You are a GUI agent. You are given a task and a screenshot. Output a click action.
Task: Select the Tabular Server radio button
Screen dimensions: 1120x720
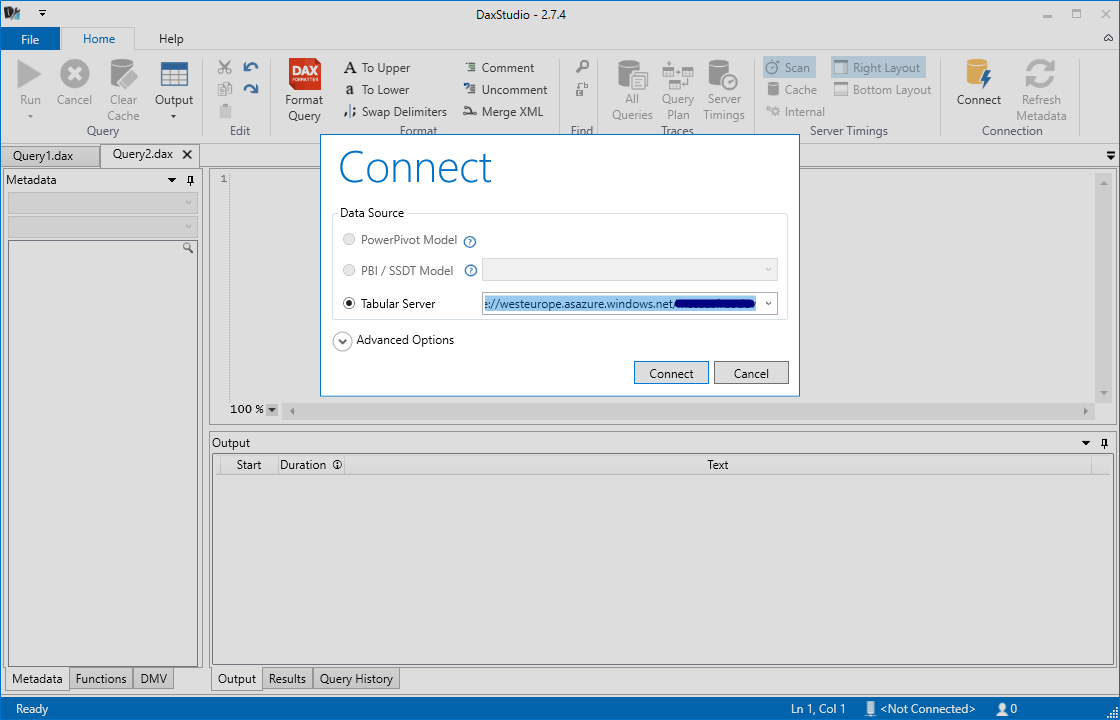(349, 304)
